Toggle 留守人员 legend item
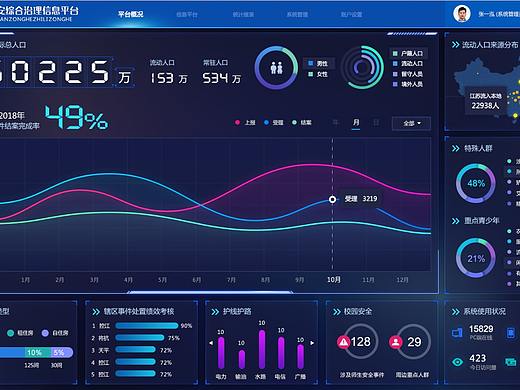This screenshot has height=390, width=520. point(408,74)
